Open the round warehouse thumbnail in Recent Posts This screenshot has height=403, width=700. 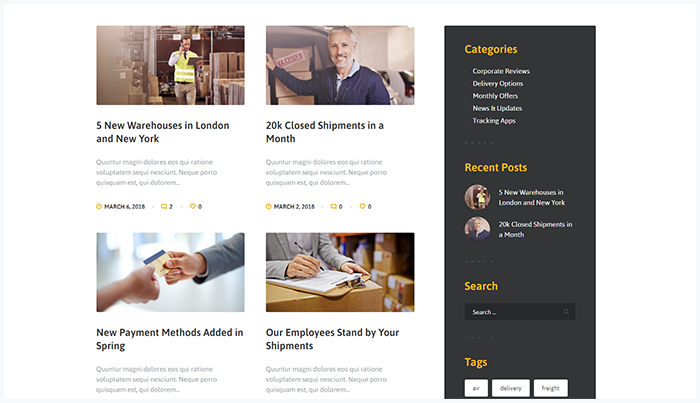(477, 197)
